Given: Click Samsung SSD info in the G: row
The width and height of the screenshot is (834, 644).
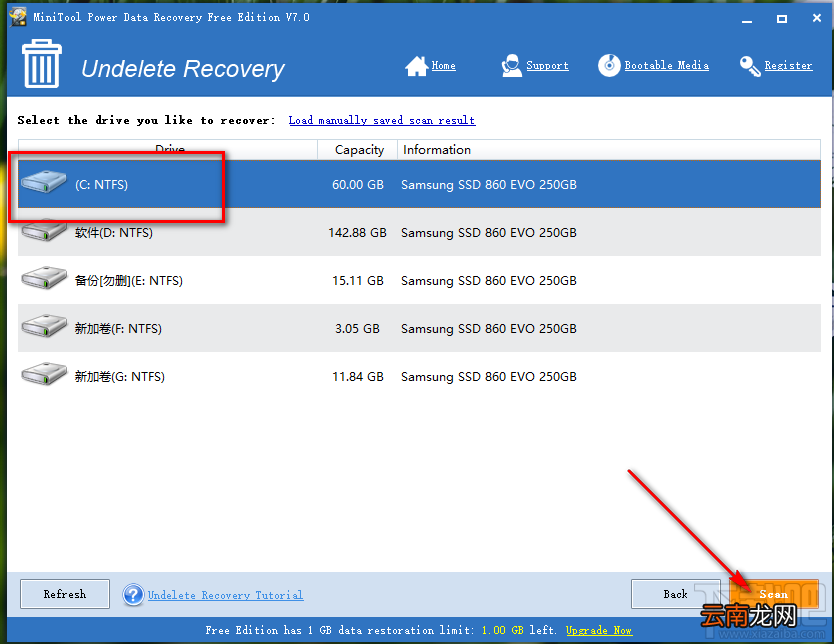Looking at the screenshot, I should point(489,377).
